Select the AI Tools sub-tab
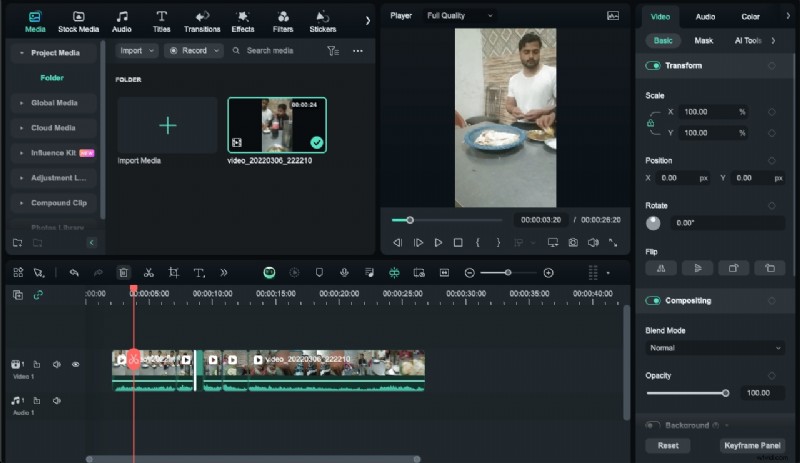 coord(747,40)
